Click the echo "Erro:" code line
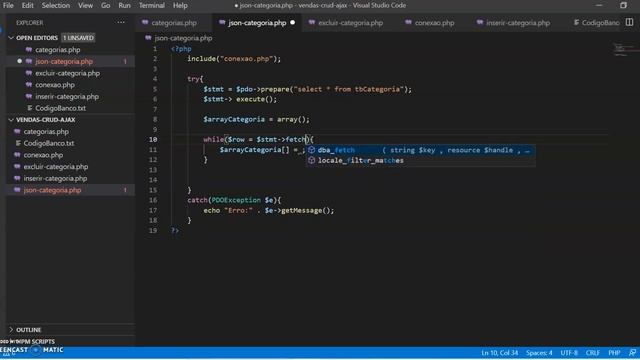 click(x=269, y=210)
